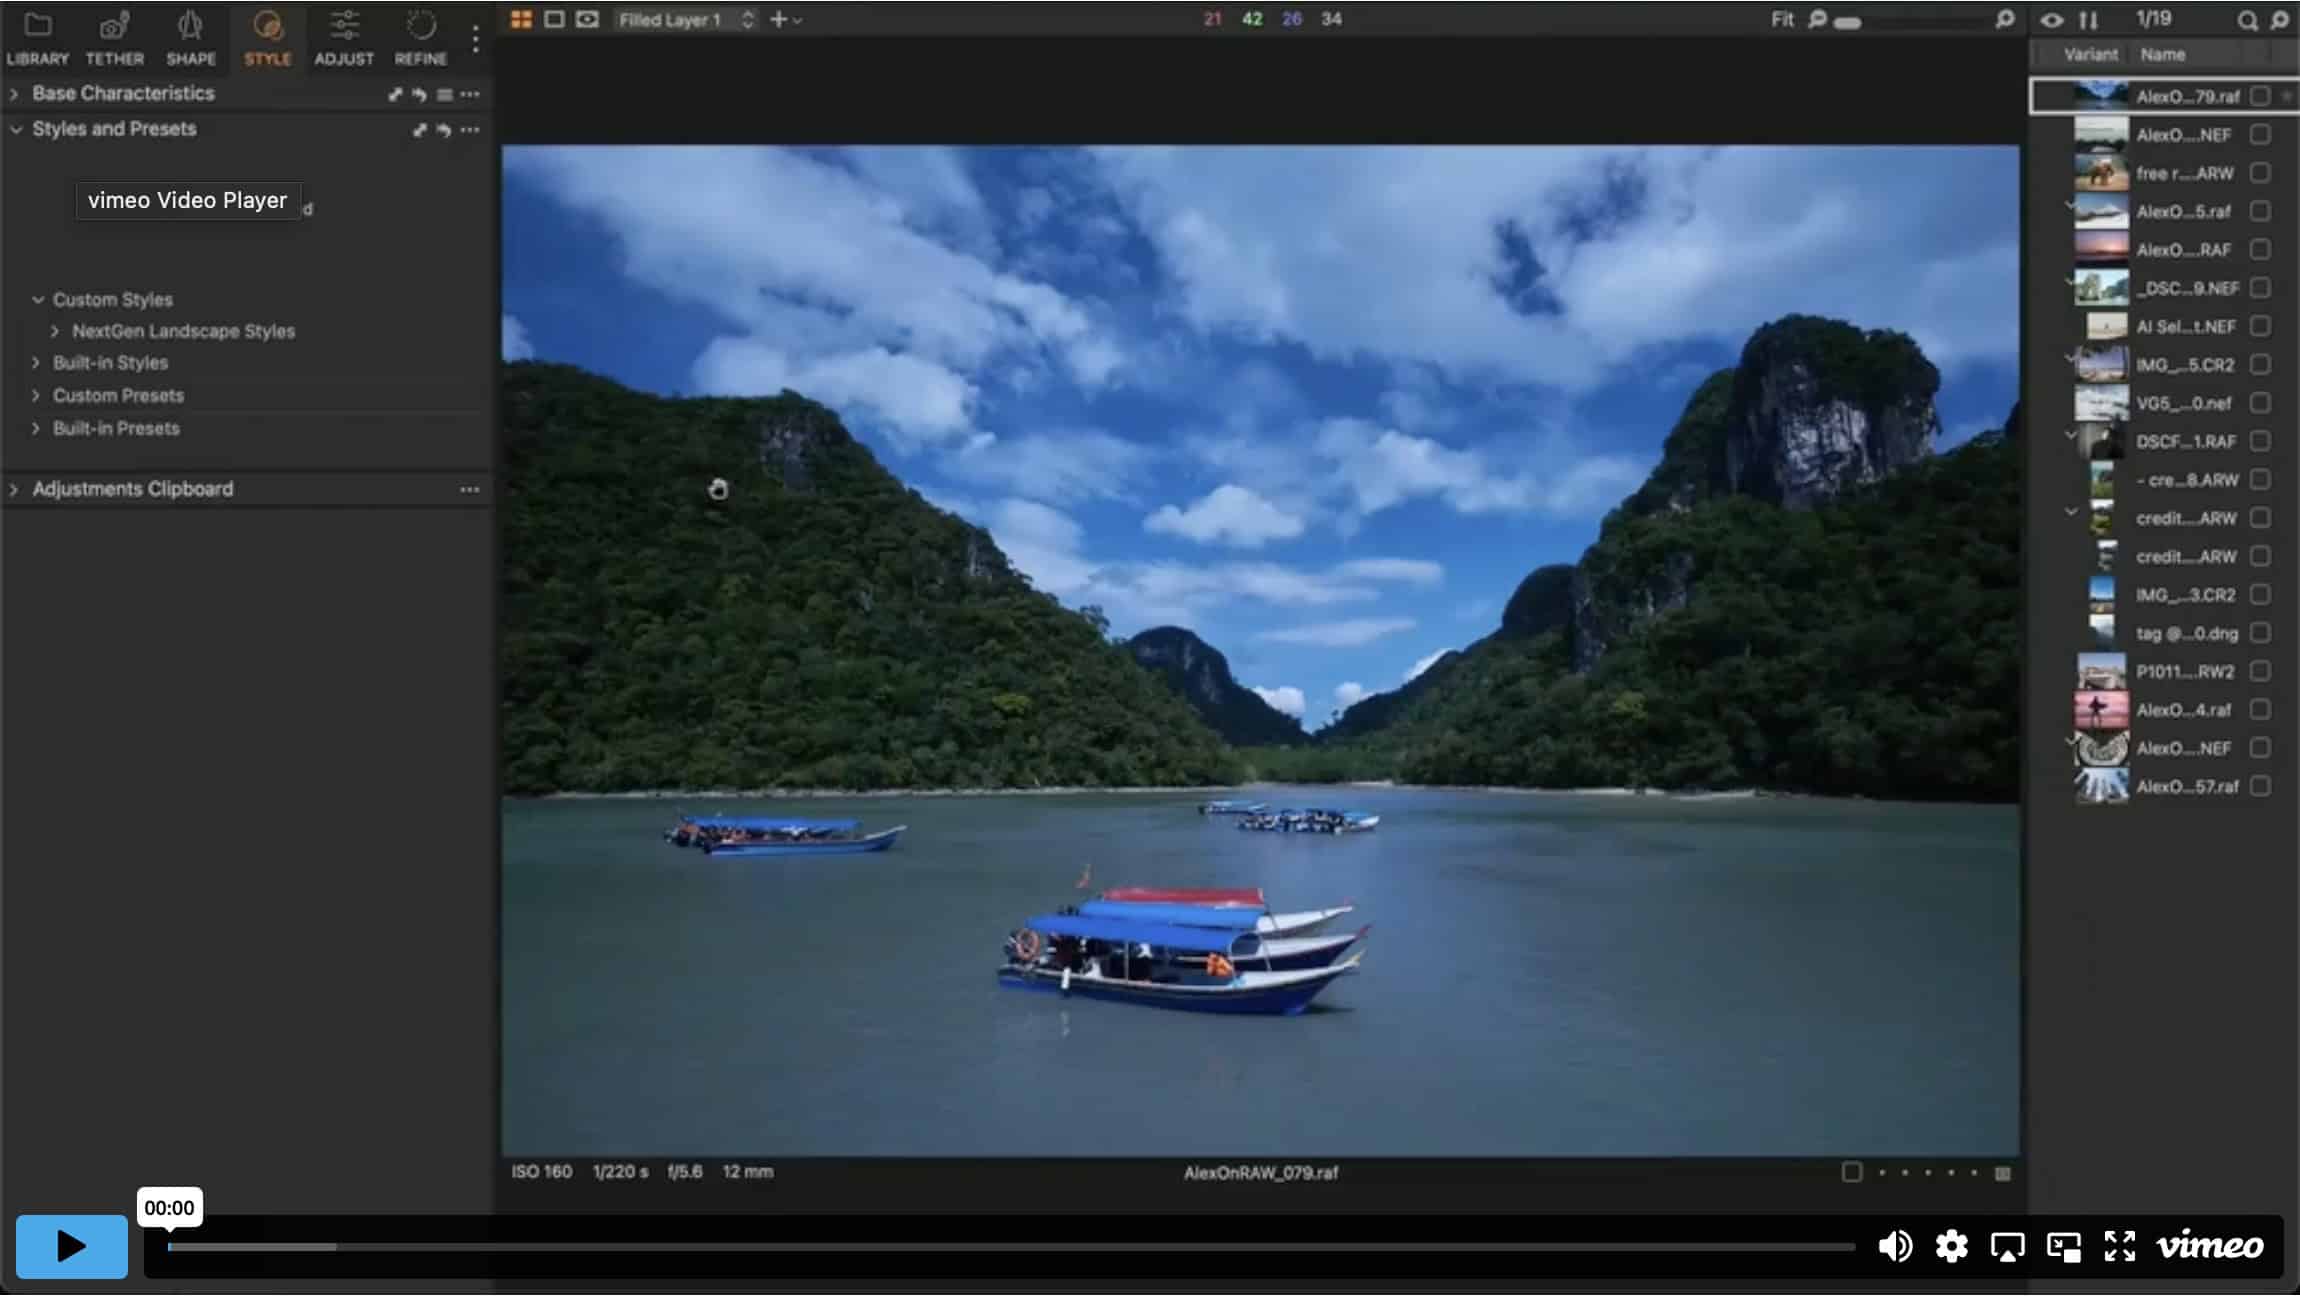Reset Styles and Presets with undo arrow
This screenshot has height=1298, width=2300.
(x=443, y=130)
